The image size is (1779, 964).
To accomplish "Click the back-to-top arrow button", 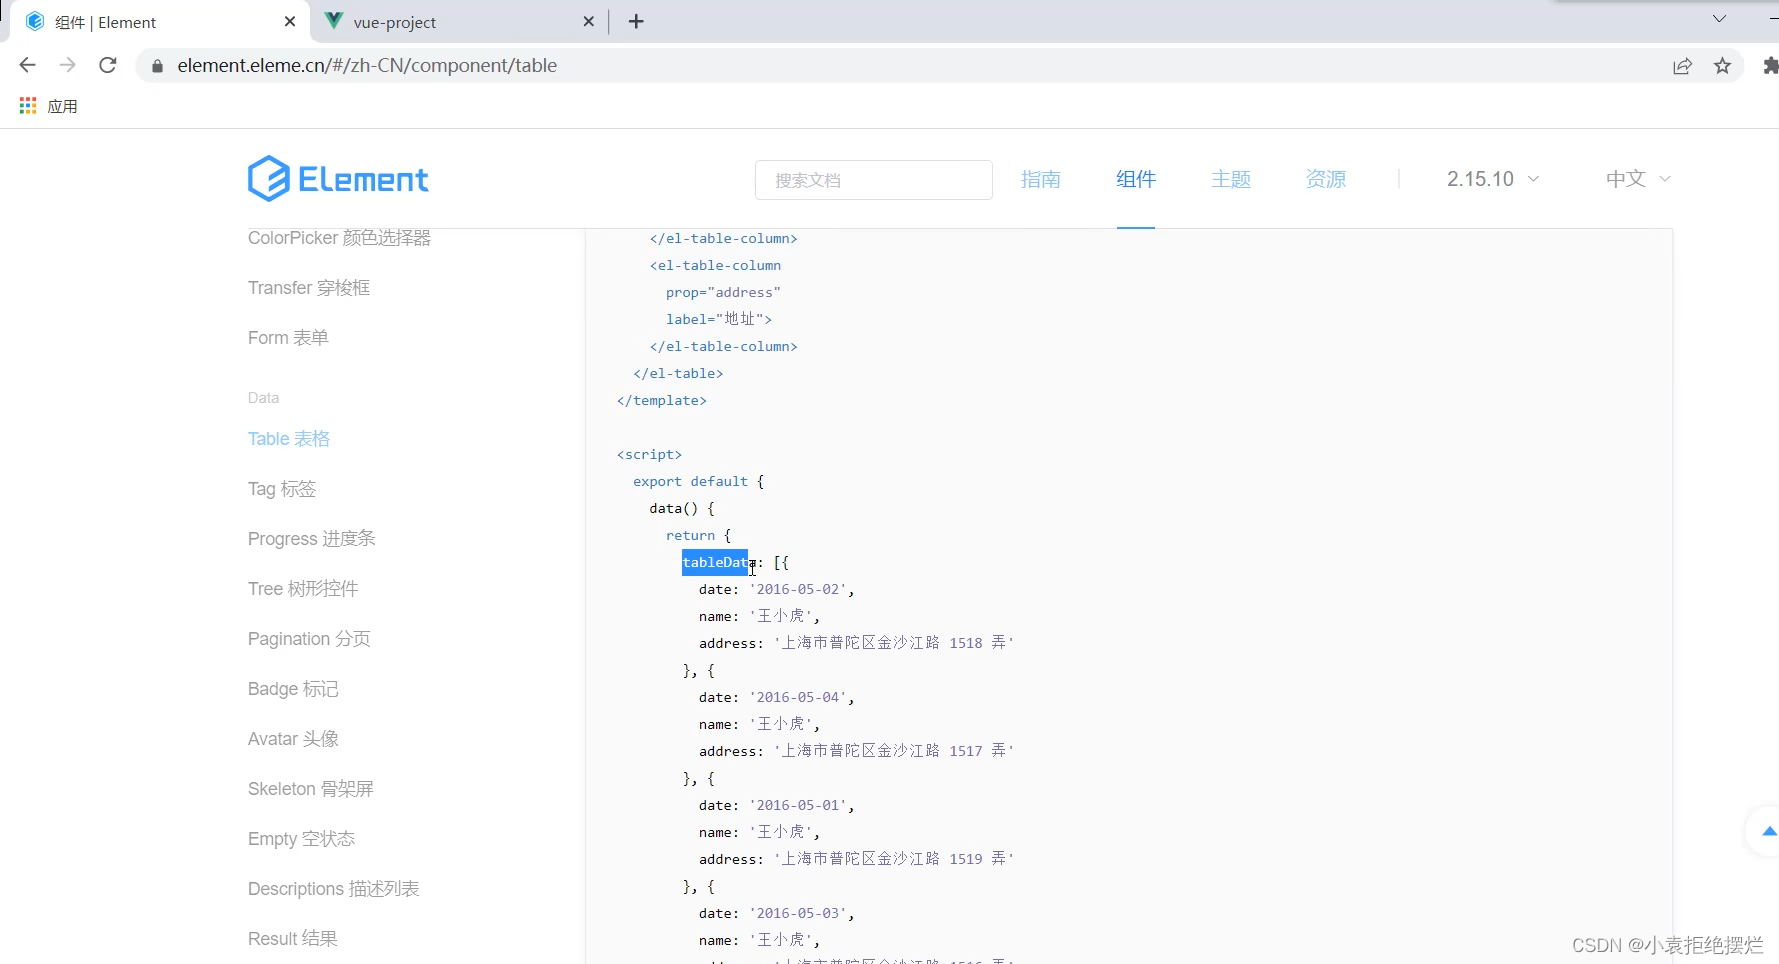I will pos(1768,831).
